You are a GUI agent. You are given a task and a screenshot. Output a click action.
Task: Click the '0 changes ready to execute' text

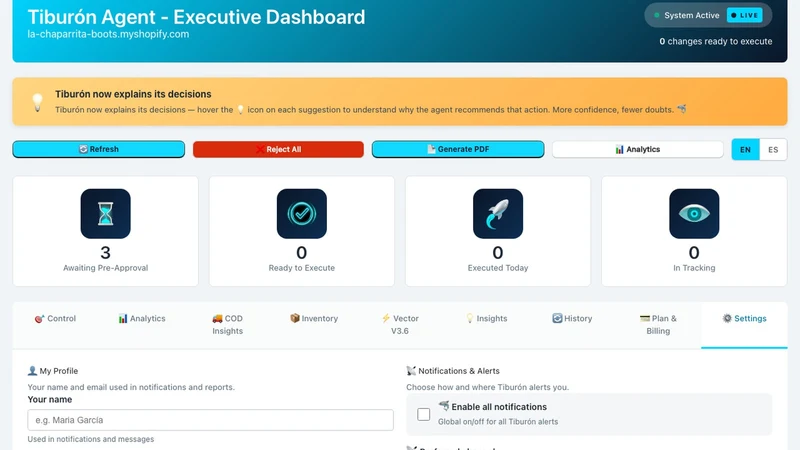(715, 41)
